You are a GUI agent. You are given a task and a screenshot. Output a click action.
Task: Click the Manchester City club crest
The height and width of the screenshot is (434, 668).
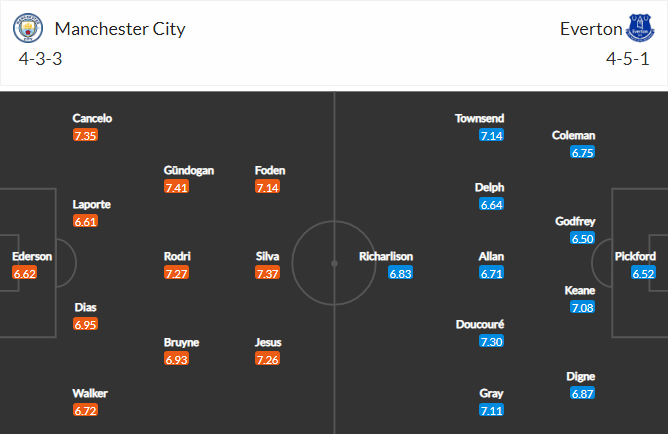click(28, 28)
